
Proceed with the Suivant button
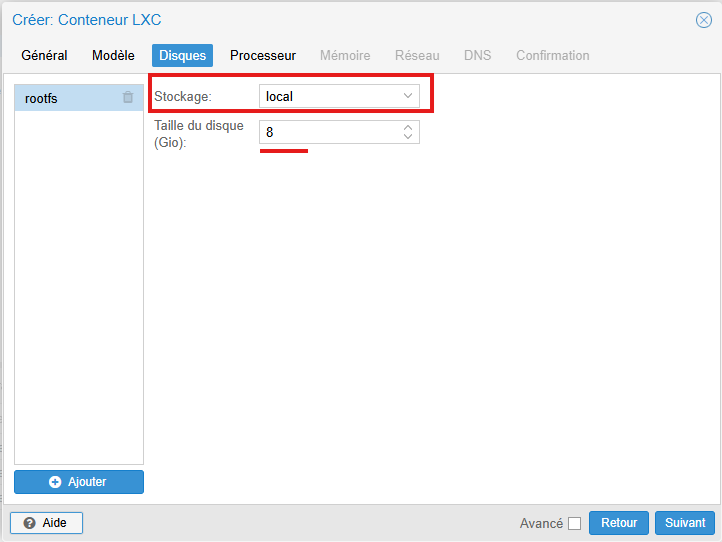coord(685,523)
